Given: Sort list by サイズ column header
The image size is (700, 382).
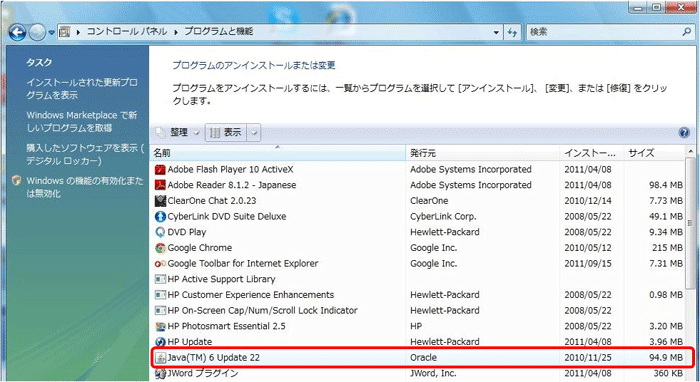Looking at the screenshot, I should point(654,153).
